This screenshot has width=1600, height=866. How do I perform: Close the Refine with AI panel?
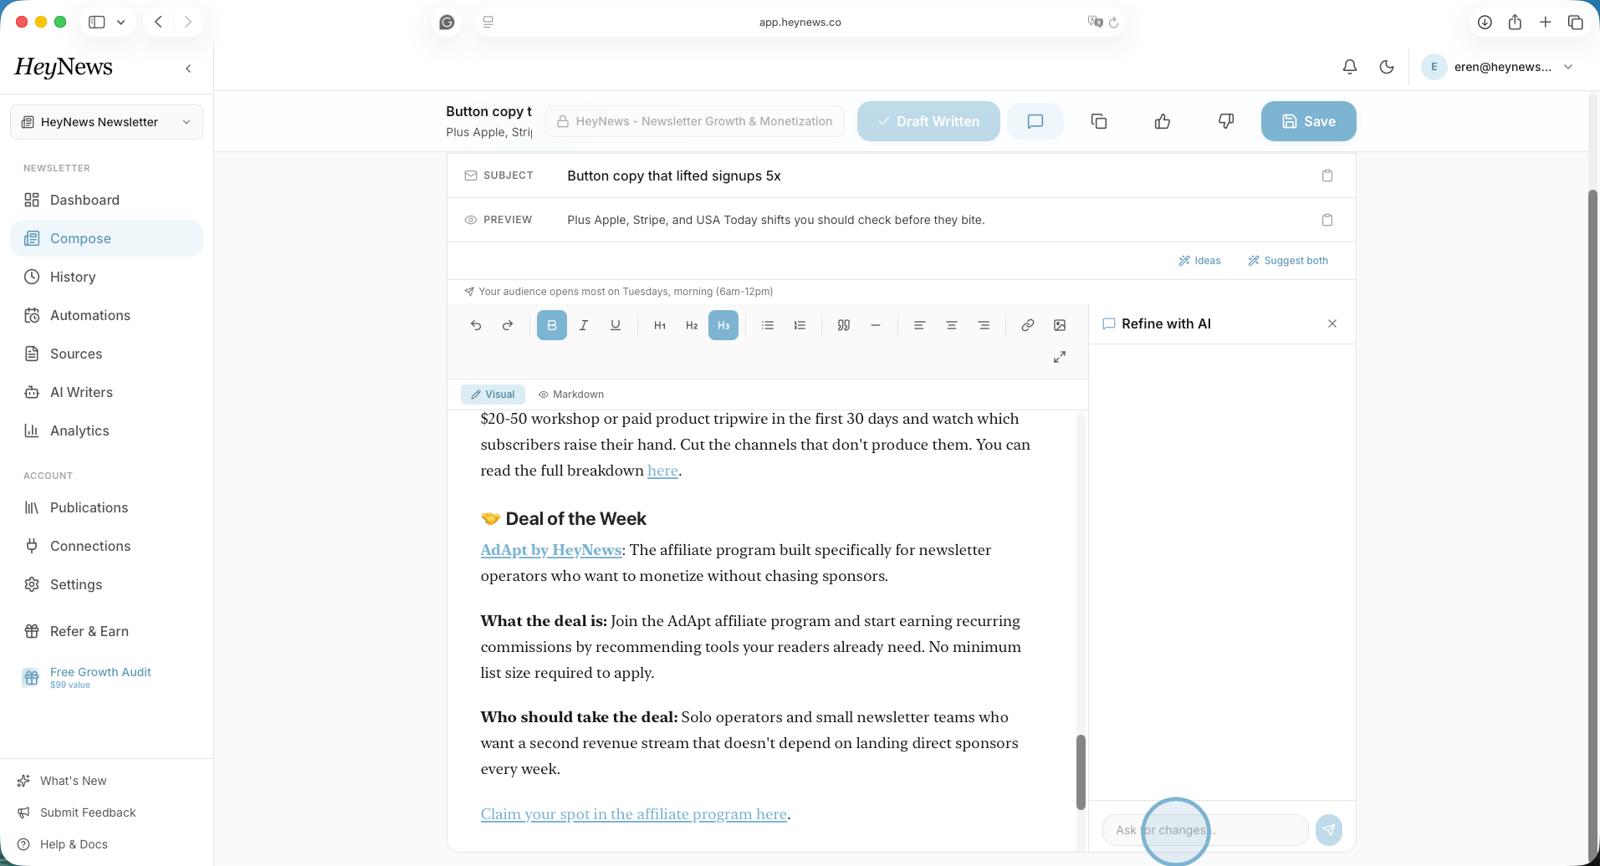pyautogui.click(x=1332, y=324)
